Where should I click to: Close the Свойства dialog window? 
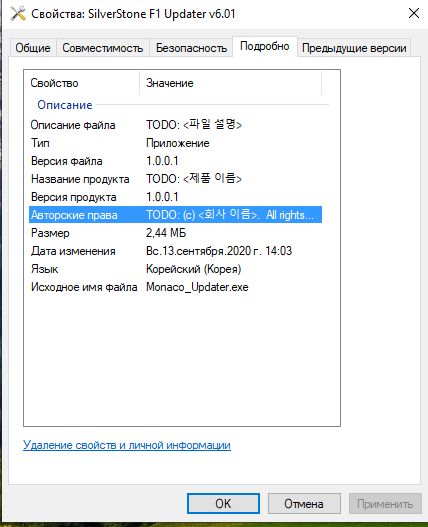point(414,13)
